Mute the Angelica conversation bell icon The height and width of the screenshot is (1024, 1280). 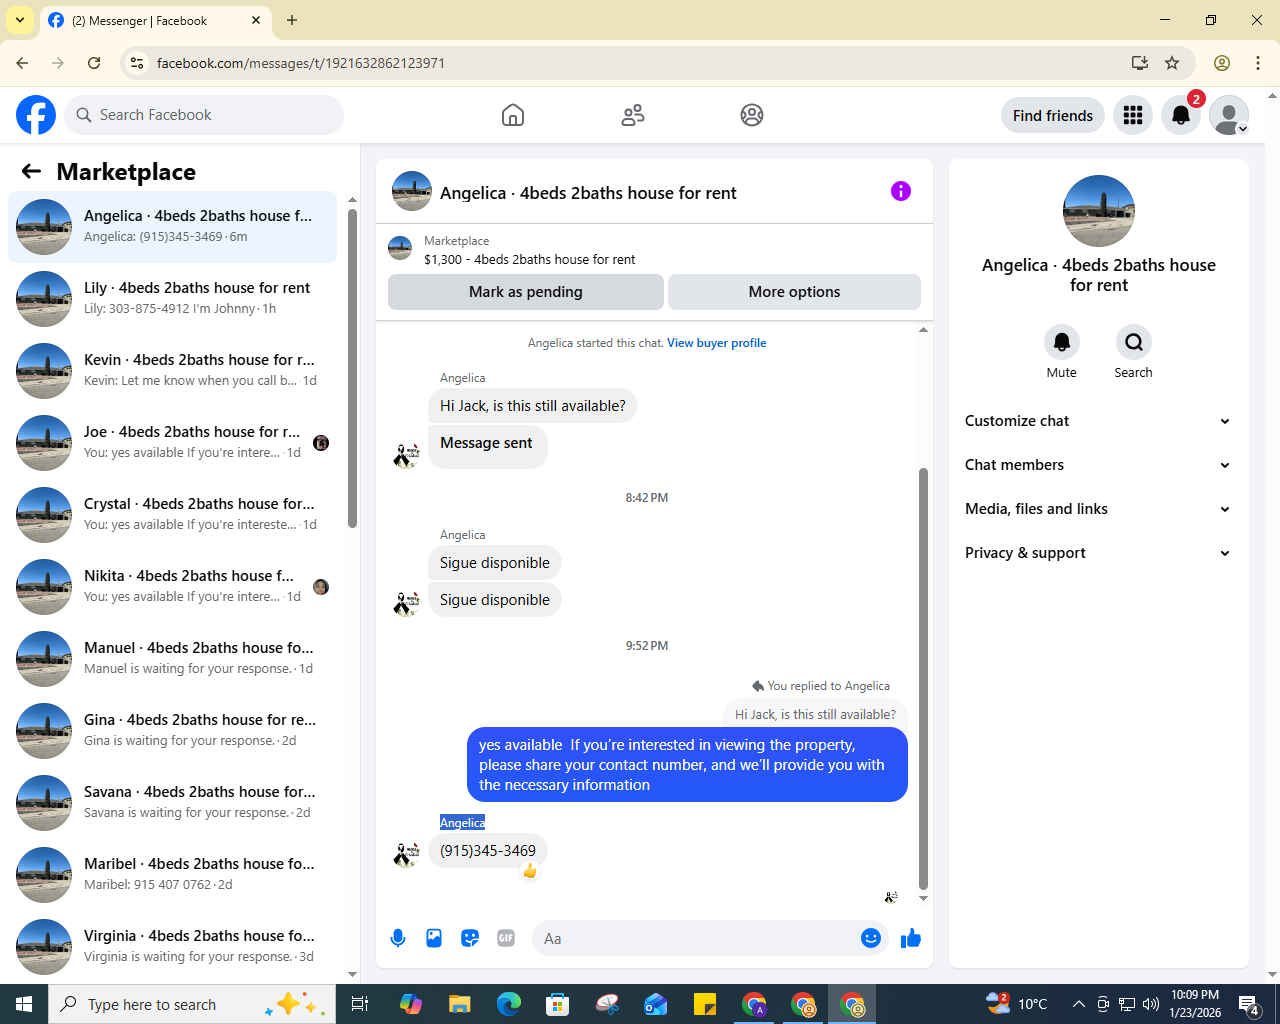[x=1062, y=342]
